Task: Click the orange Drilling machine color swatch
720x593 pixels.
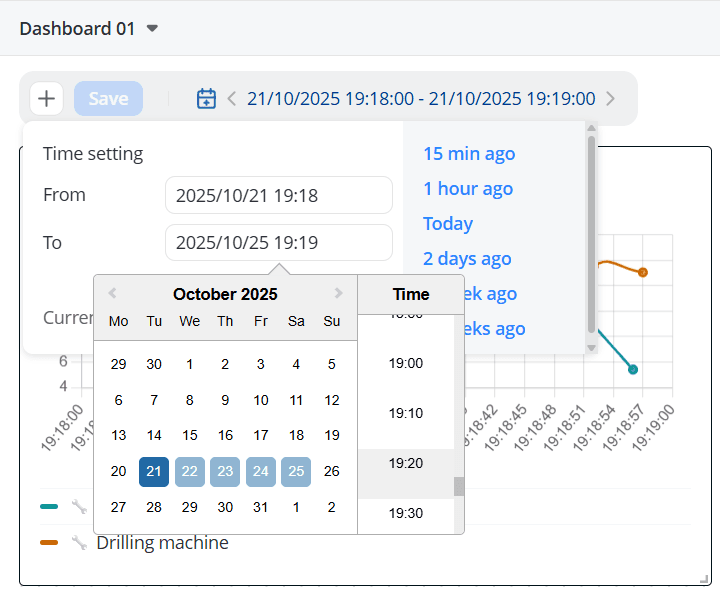Action: click(x=49, y=542)
